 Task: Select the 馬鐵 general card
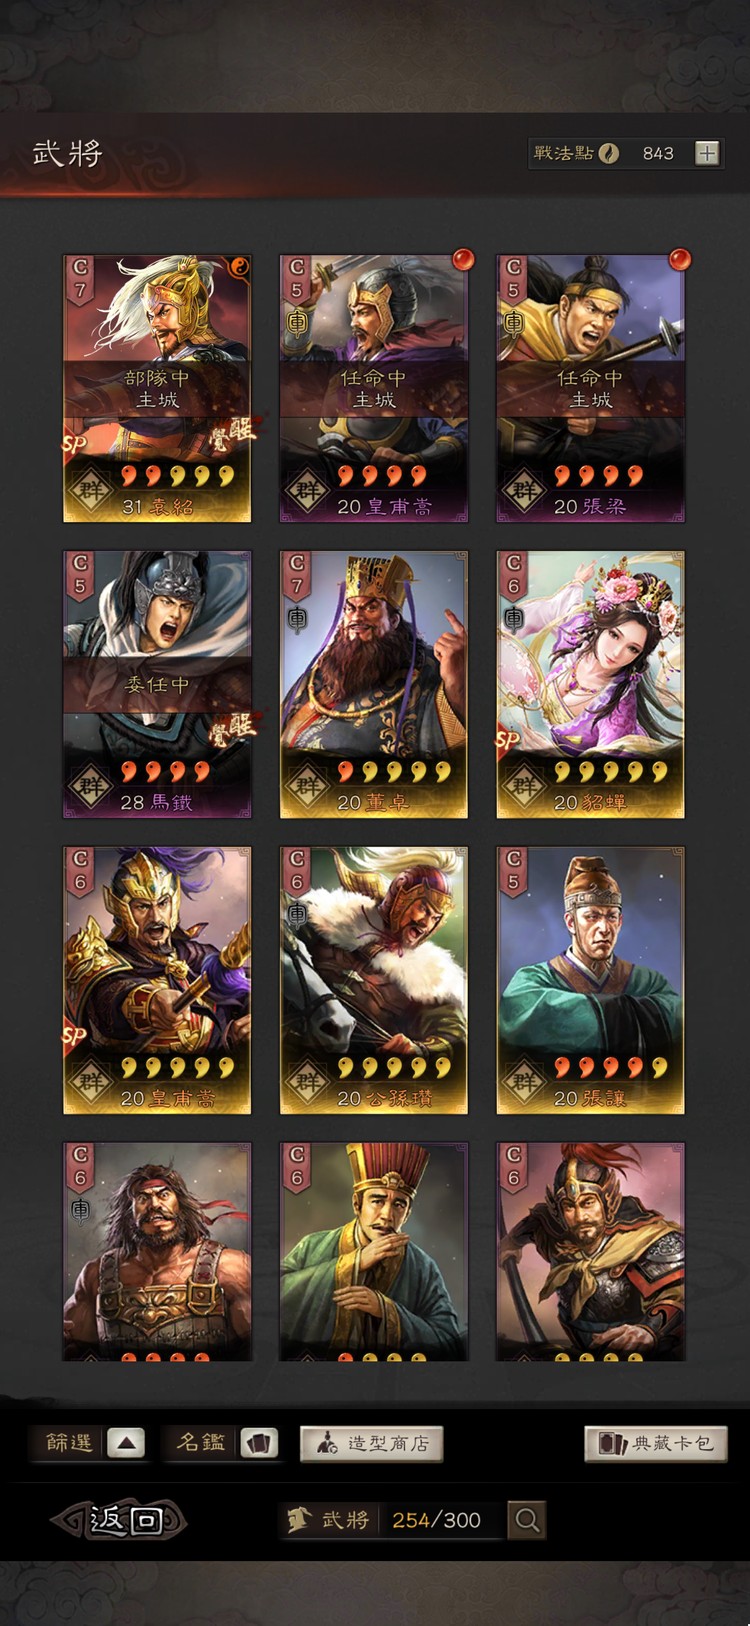(157, 684)
